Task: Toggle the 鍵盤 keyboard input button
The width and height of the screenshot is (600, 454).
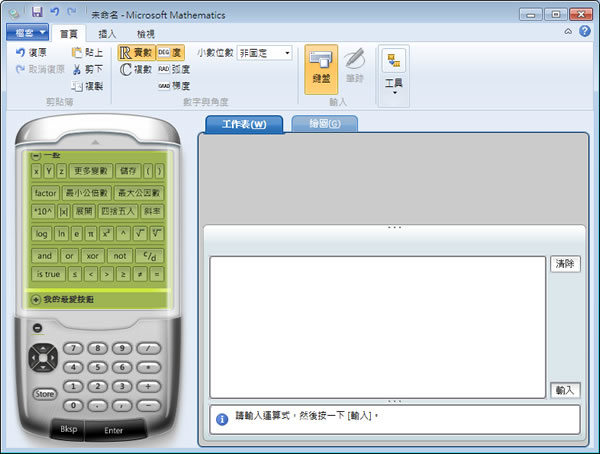Action: 321,69
